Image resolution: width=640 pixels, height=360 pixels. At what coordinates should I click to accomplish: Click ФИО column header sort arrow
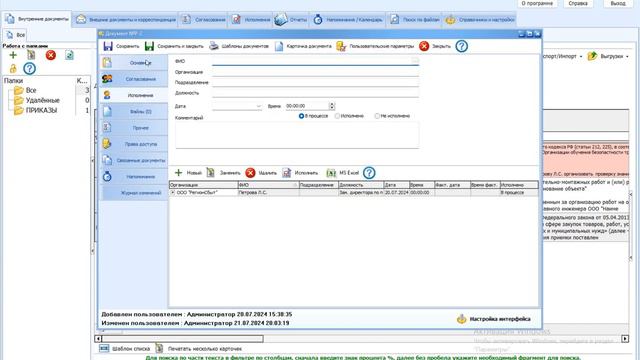coord(295,185)
